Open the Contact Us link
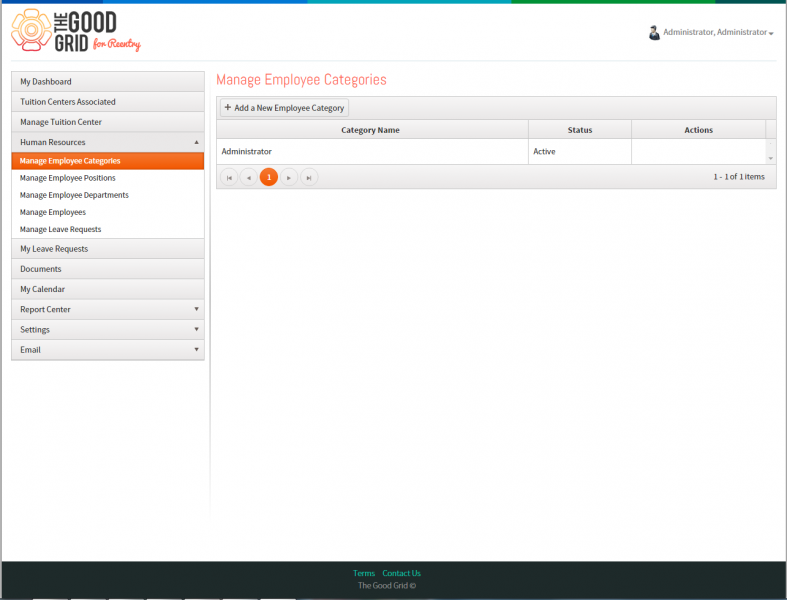Image resolution: width=787 pixels, height=600 pixels. click(x=402, y=573)
